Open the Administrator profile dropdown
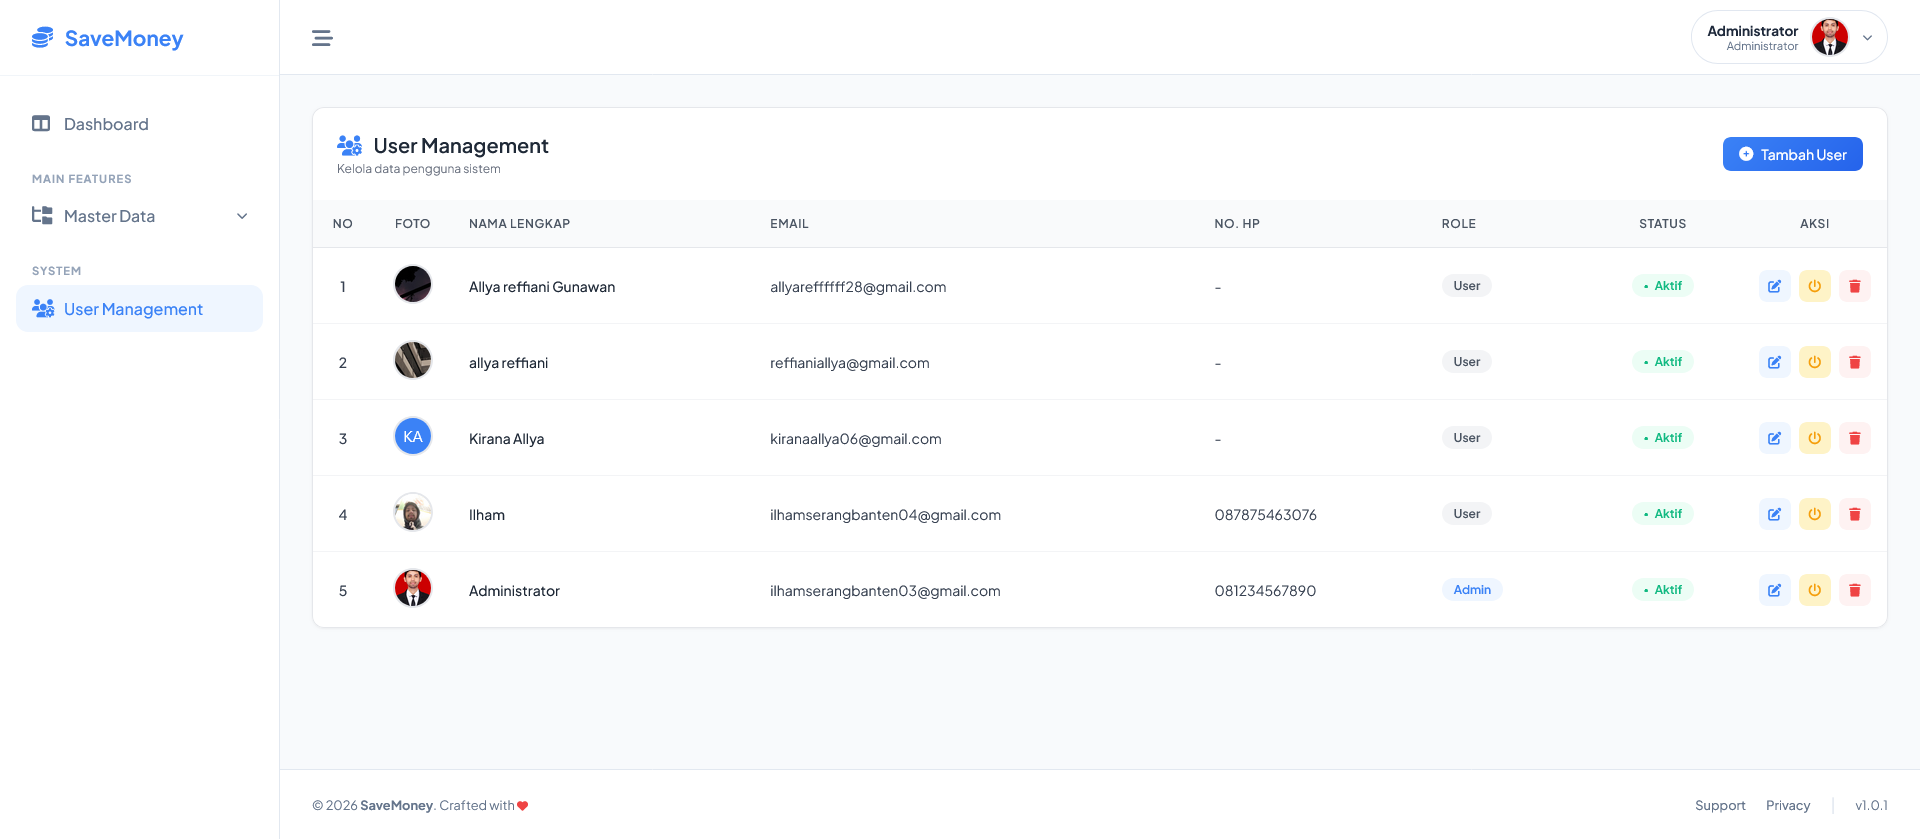The width and height of the screenshot is (1920, 839). click(x=1789, y=38)
